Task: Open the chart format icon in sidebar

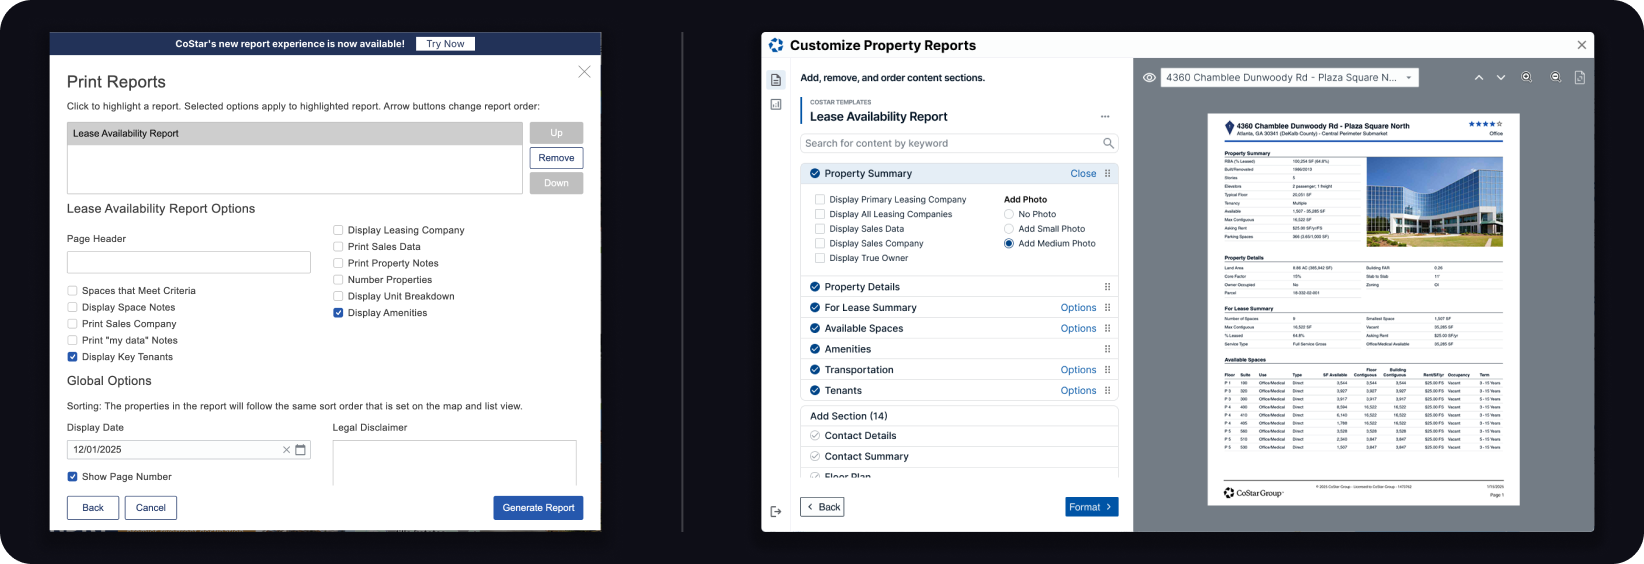Action: pos(776,104)
